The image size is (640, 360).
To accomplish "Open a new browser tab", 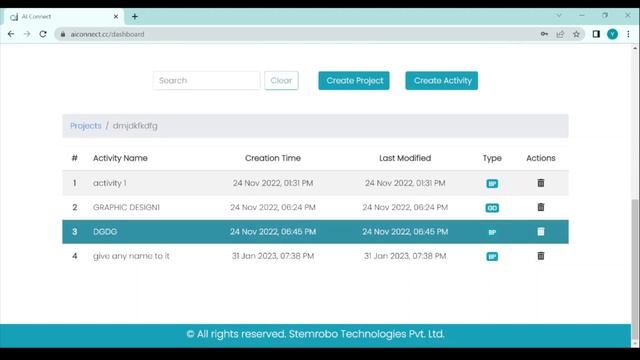I will 135,17.
